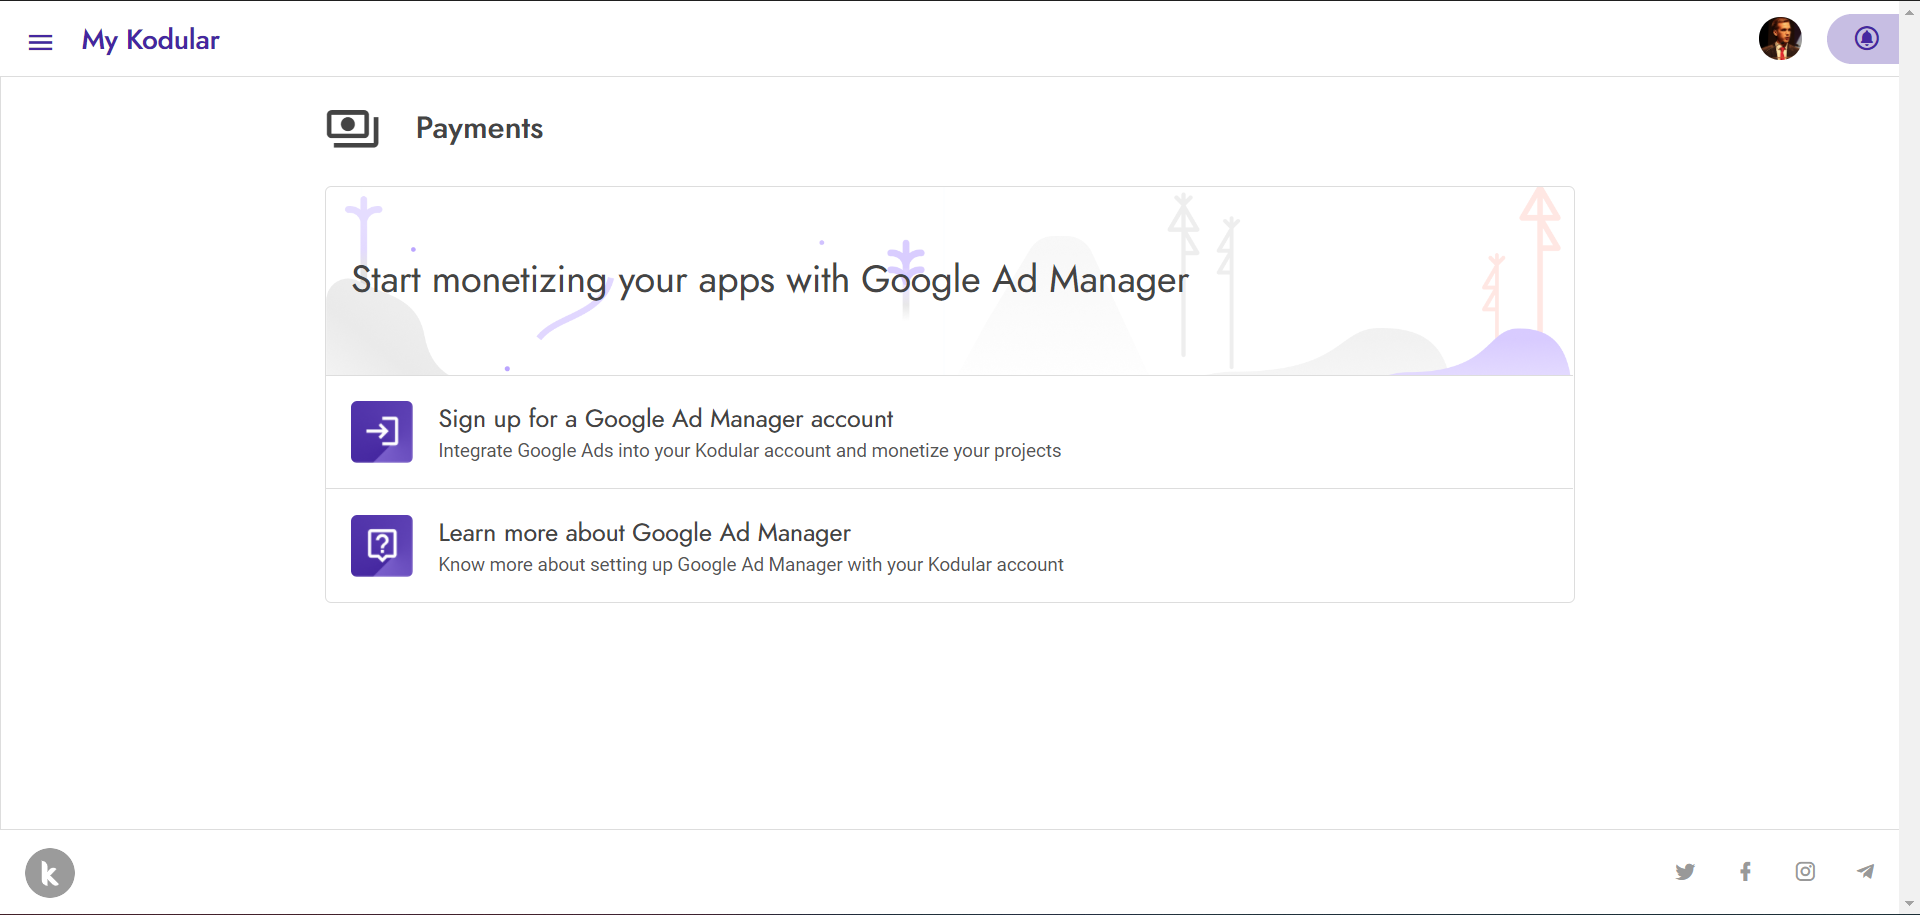The width and height of the screenshot is (1920, 915).
Task: Click the scrollbar down arrow
Action: click(x=1909, y=904)
